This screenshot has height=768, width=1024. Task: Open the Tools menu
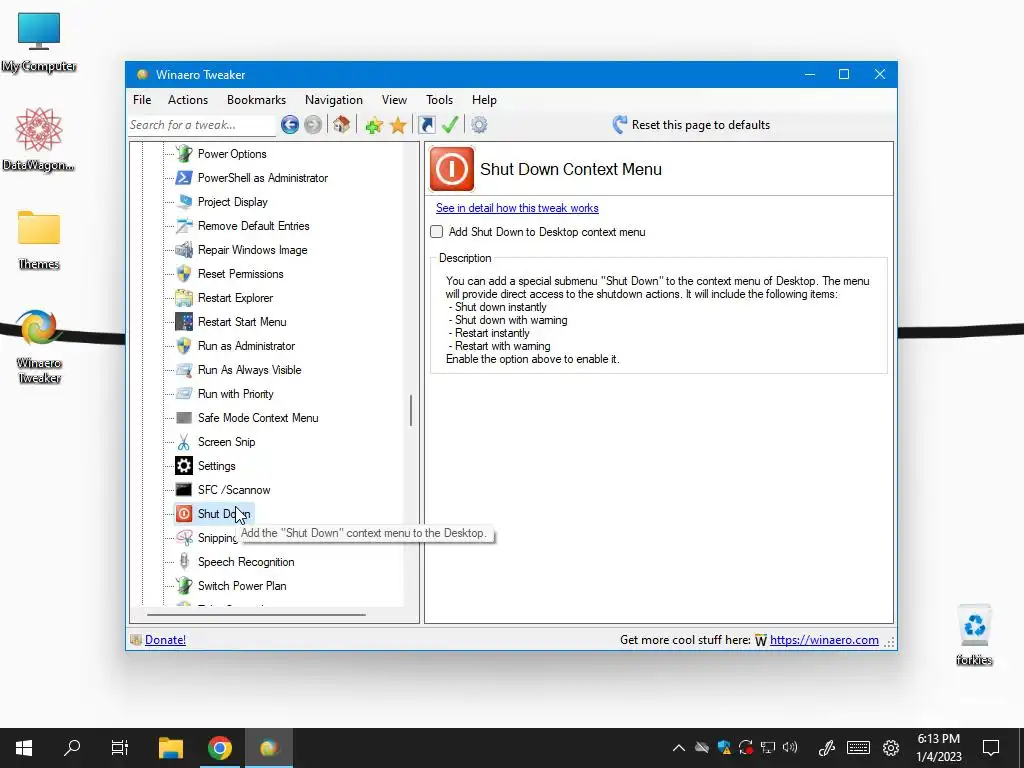point(440,100)
